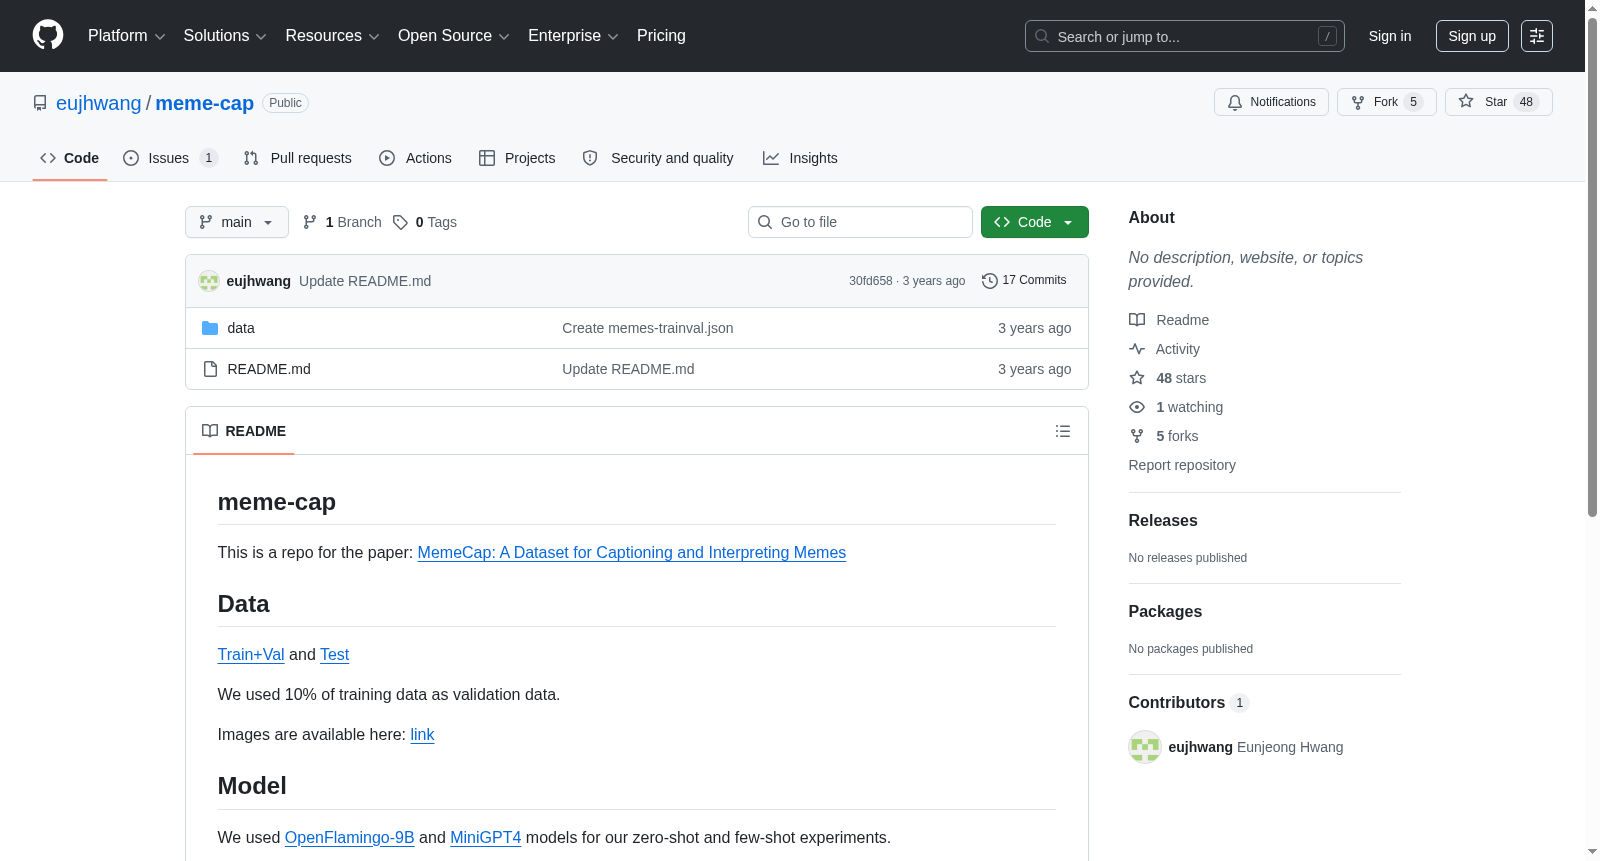Open the Pricing page
This screenshot has width=1600, height=861.
pos(661,36)
